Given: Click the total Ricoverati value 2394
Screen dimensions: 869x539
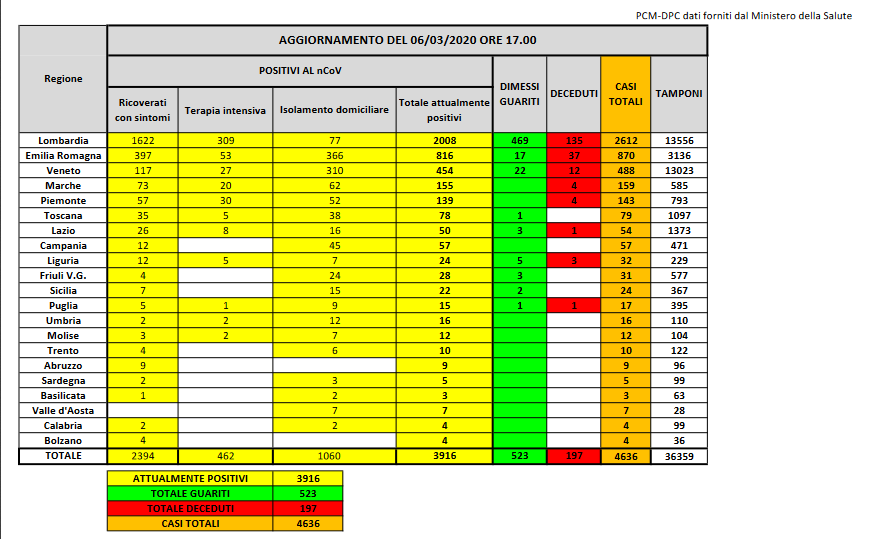Looking at the screenshot, I should (142, 456).
